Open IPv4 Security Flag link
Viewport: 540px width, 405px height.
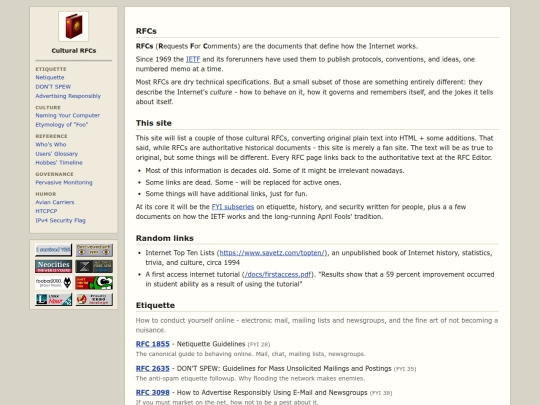(x=60, y=220)
